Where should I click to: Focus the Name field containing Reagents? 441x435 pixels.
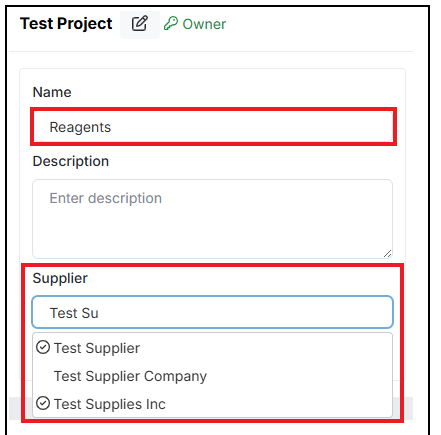(213, 127)
